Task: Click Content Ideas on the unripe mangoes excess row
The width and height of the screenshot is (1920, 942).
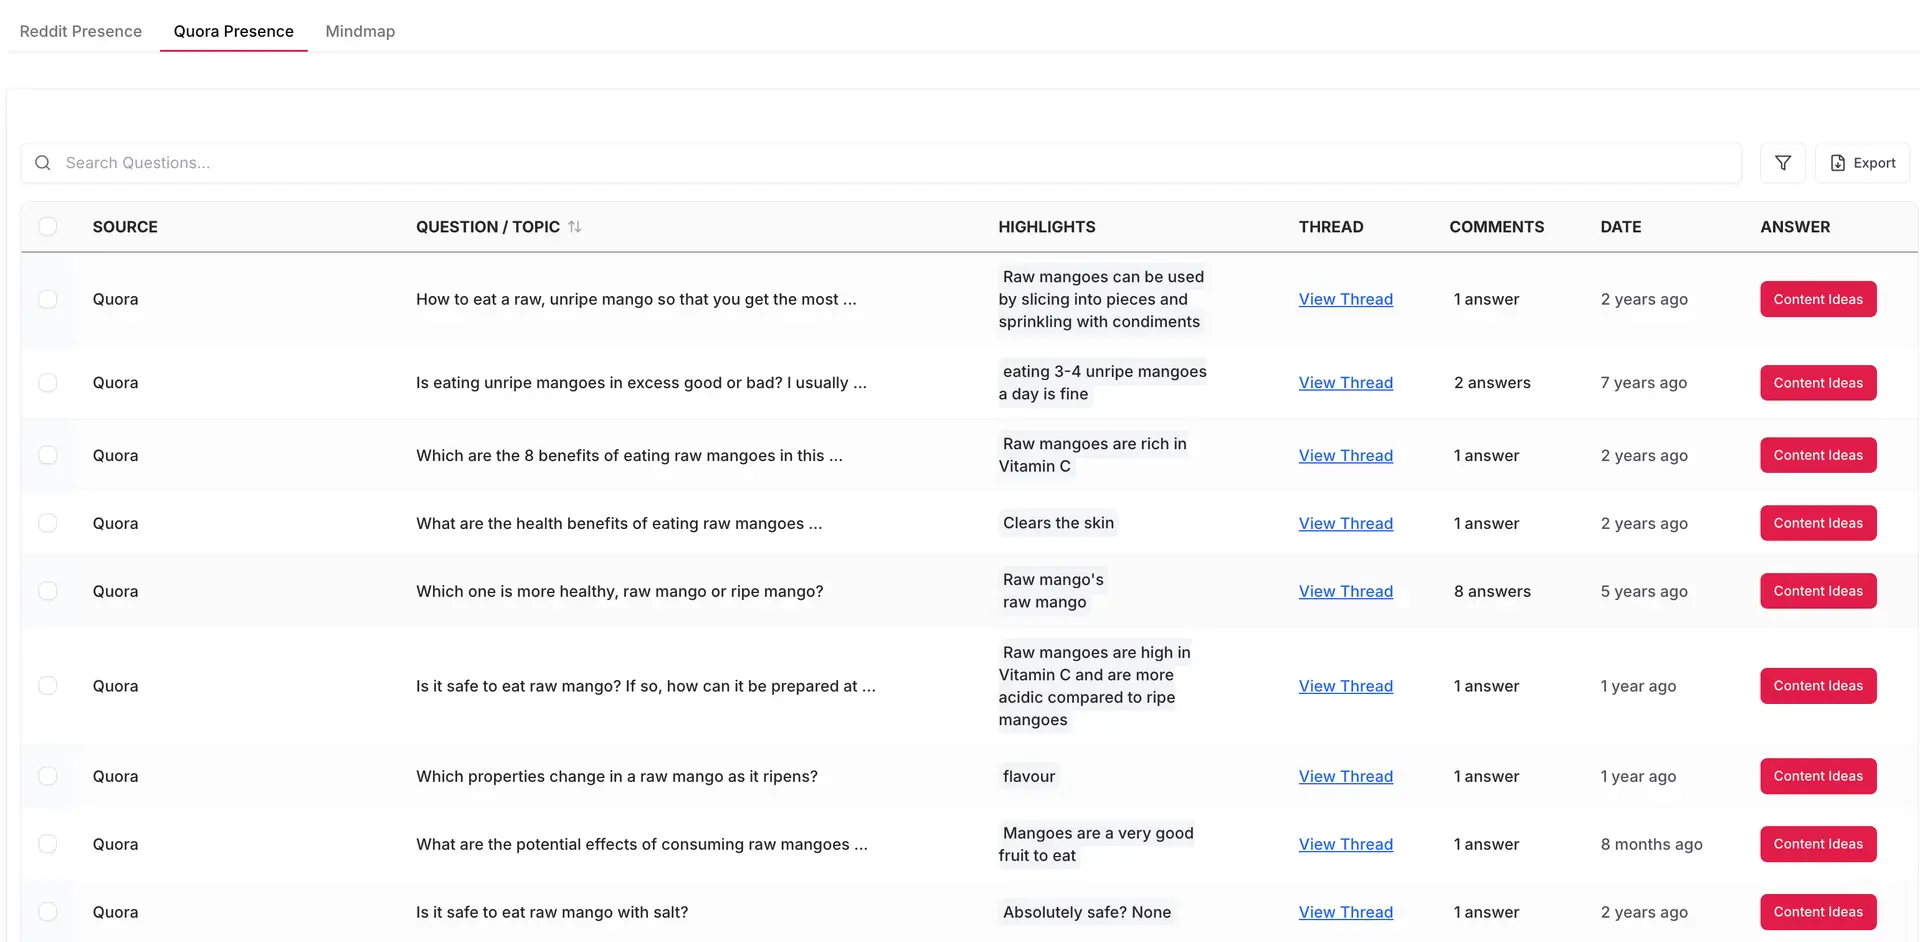Action: click(x=1818, y=382)
